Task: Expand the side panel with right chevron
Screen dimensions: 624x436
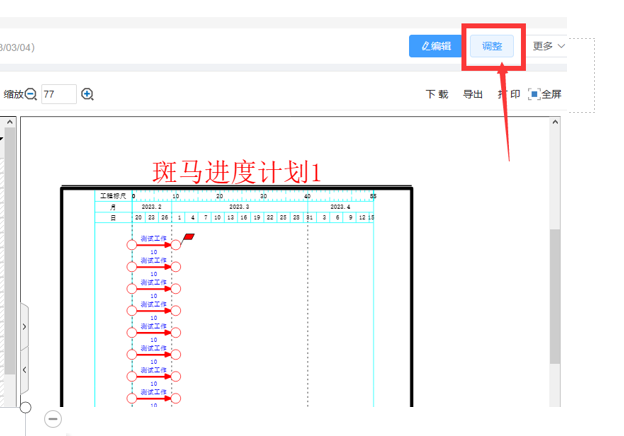Action: [x=24, y=326]
